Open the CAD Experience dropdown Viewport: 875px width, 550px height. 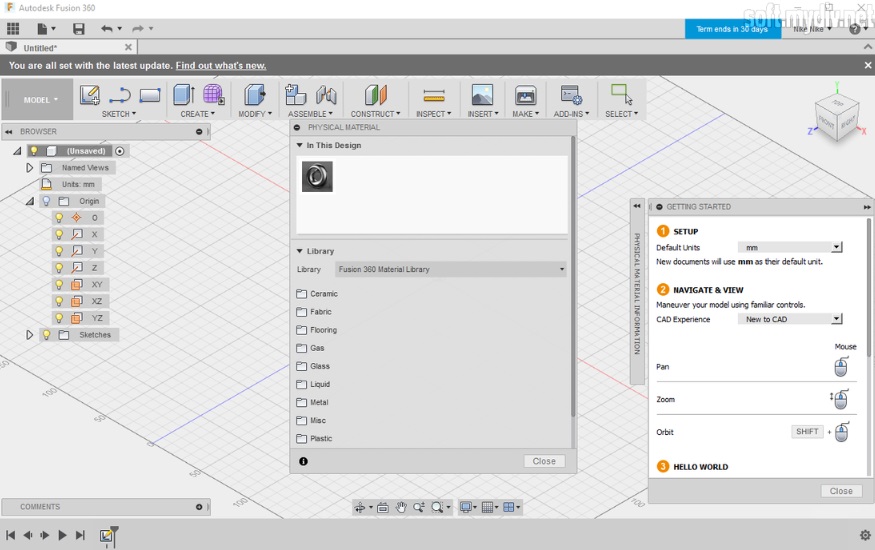pos(790,319)
